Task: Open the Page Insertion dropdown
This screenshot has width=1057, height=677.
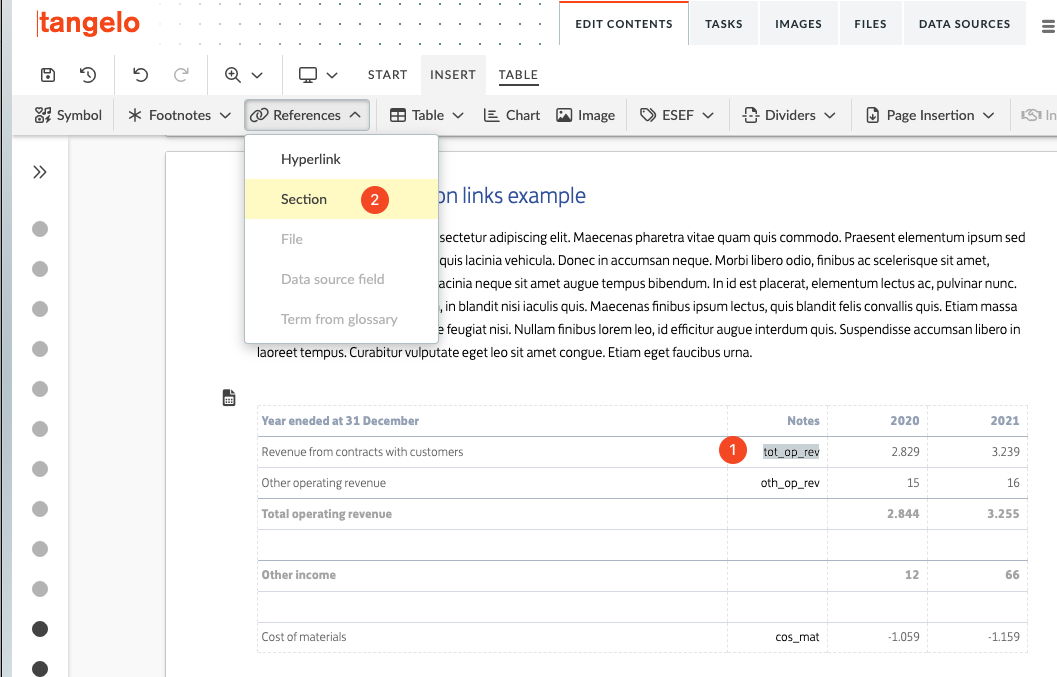Action: click(x=930, y=115)
